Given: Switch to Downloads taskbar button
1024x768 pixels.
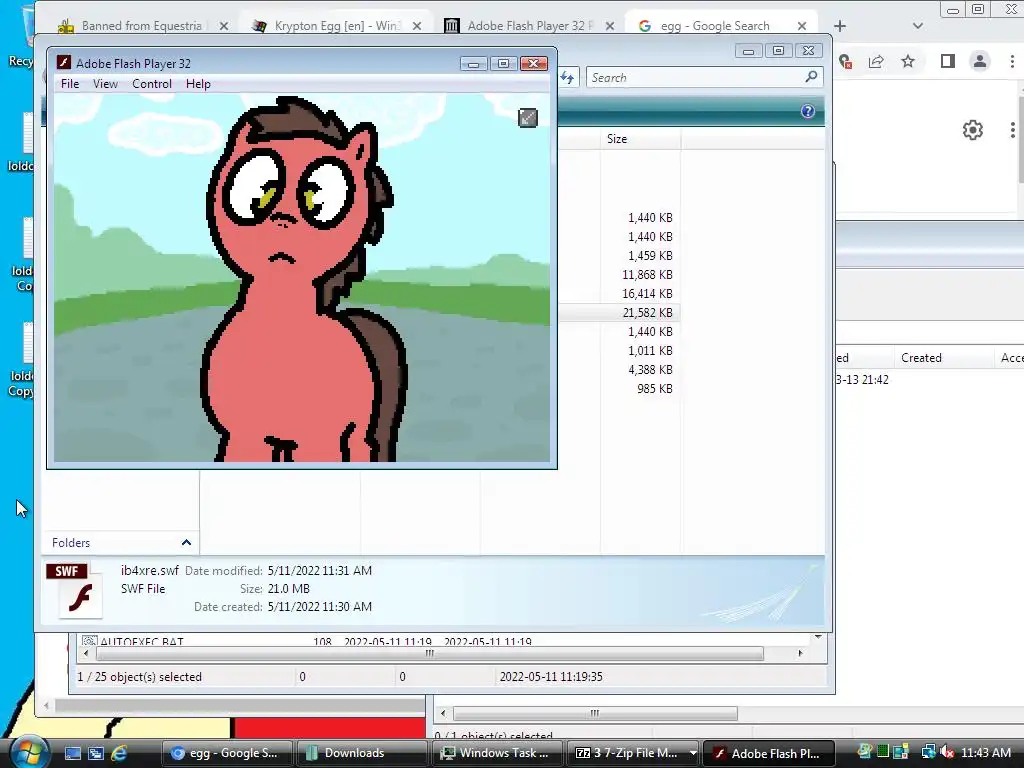Looking at the screenshot, I should tap(362, 753).
